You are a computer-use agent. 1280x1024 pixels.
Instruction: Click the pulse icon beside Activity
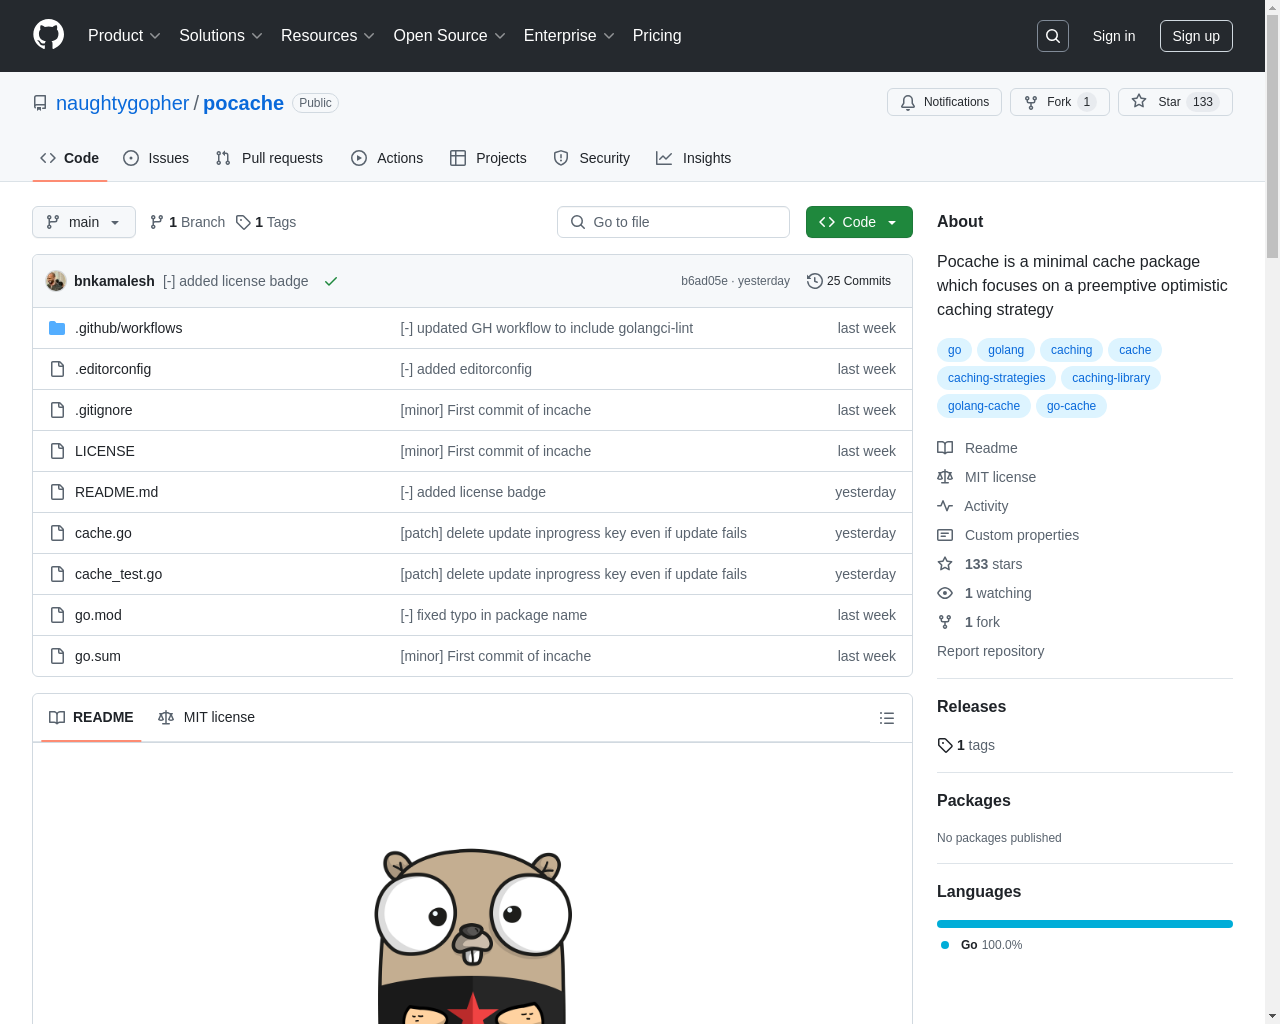(x=945, y=506)
